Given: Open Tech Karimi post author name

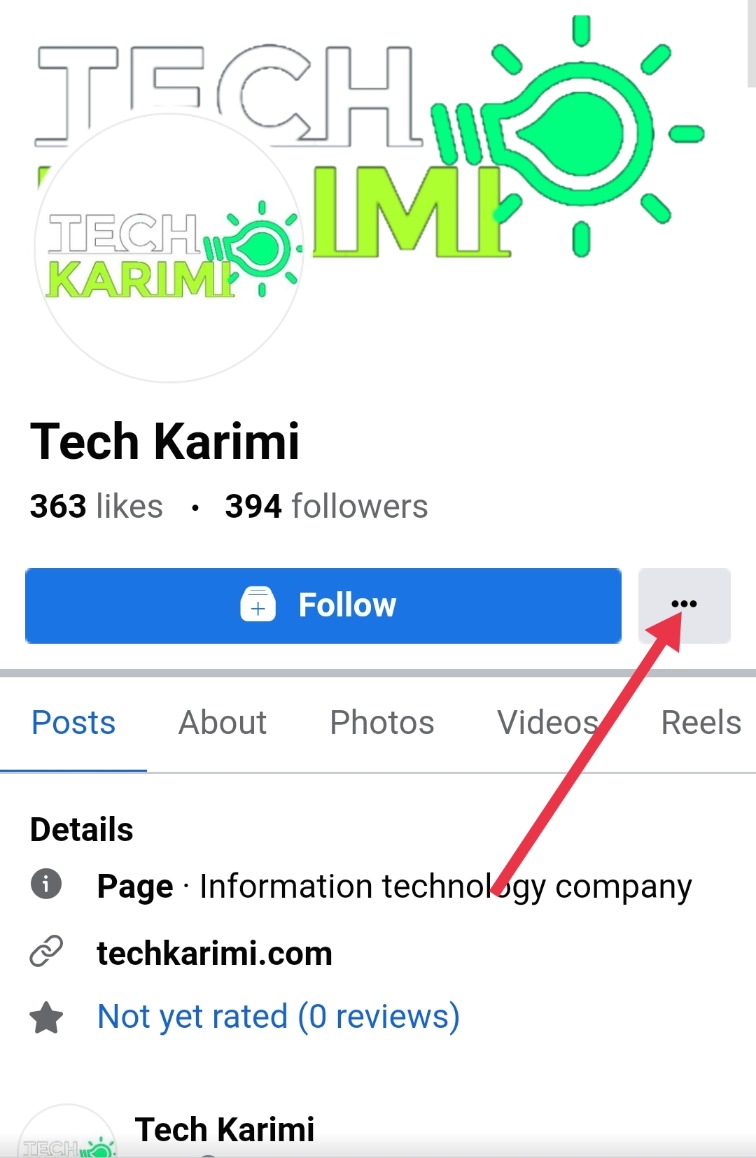Looking at the screenshot, I should click(x=224, y=1130).
